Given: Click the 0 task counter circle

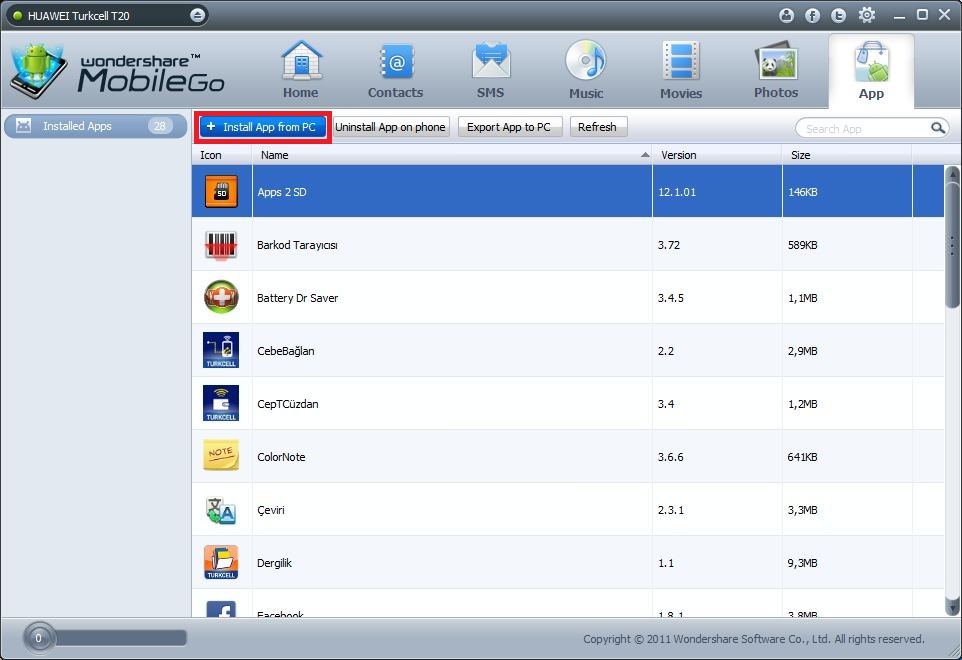Looking at the screenshot, I should [x=38, y=638].
